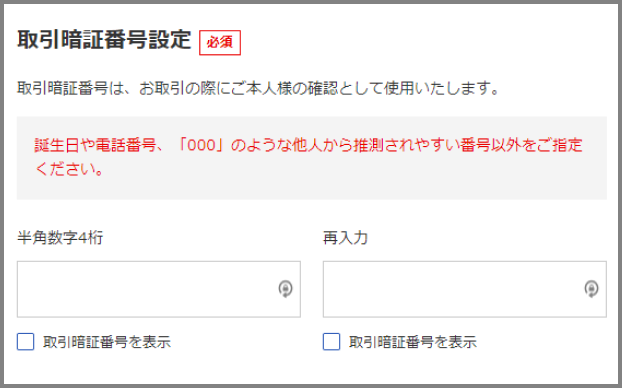Click the ください。 text ending the warning
622x388 pixels.
70,169
